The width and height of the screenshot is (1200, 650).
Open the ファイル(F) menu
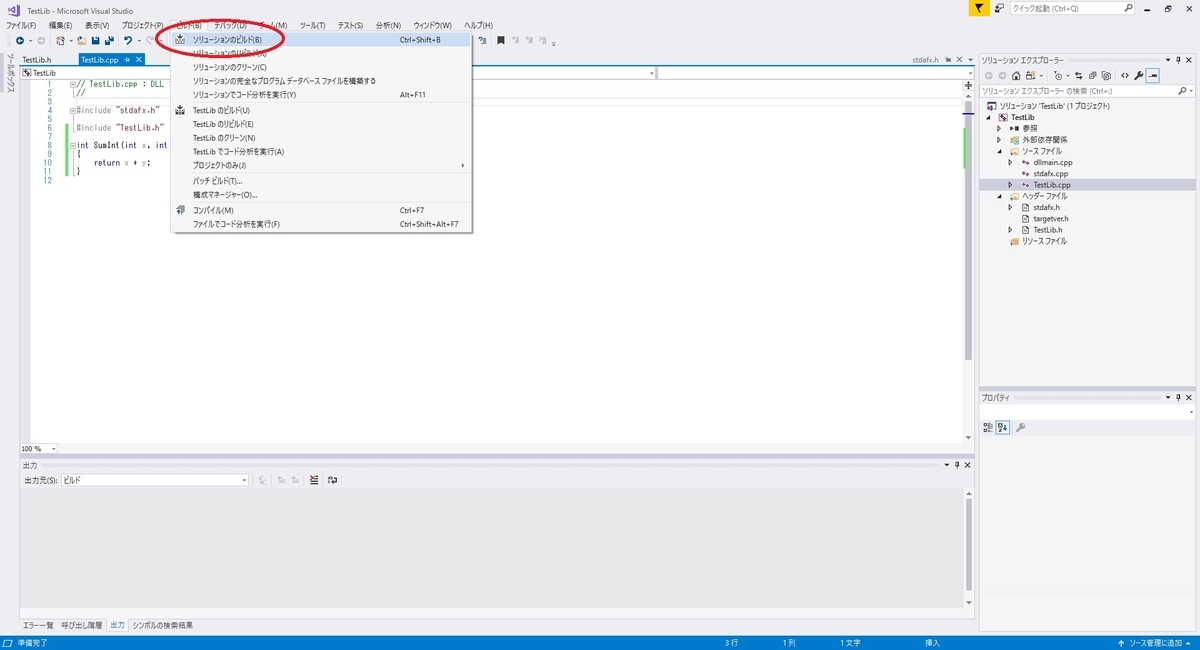tap(21, 25)
